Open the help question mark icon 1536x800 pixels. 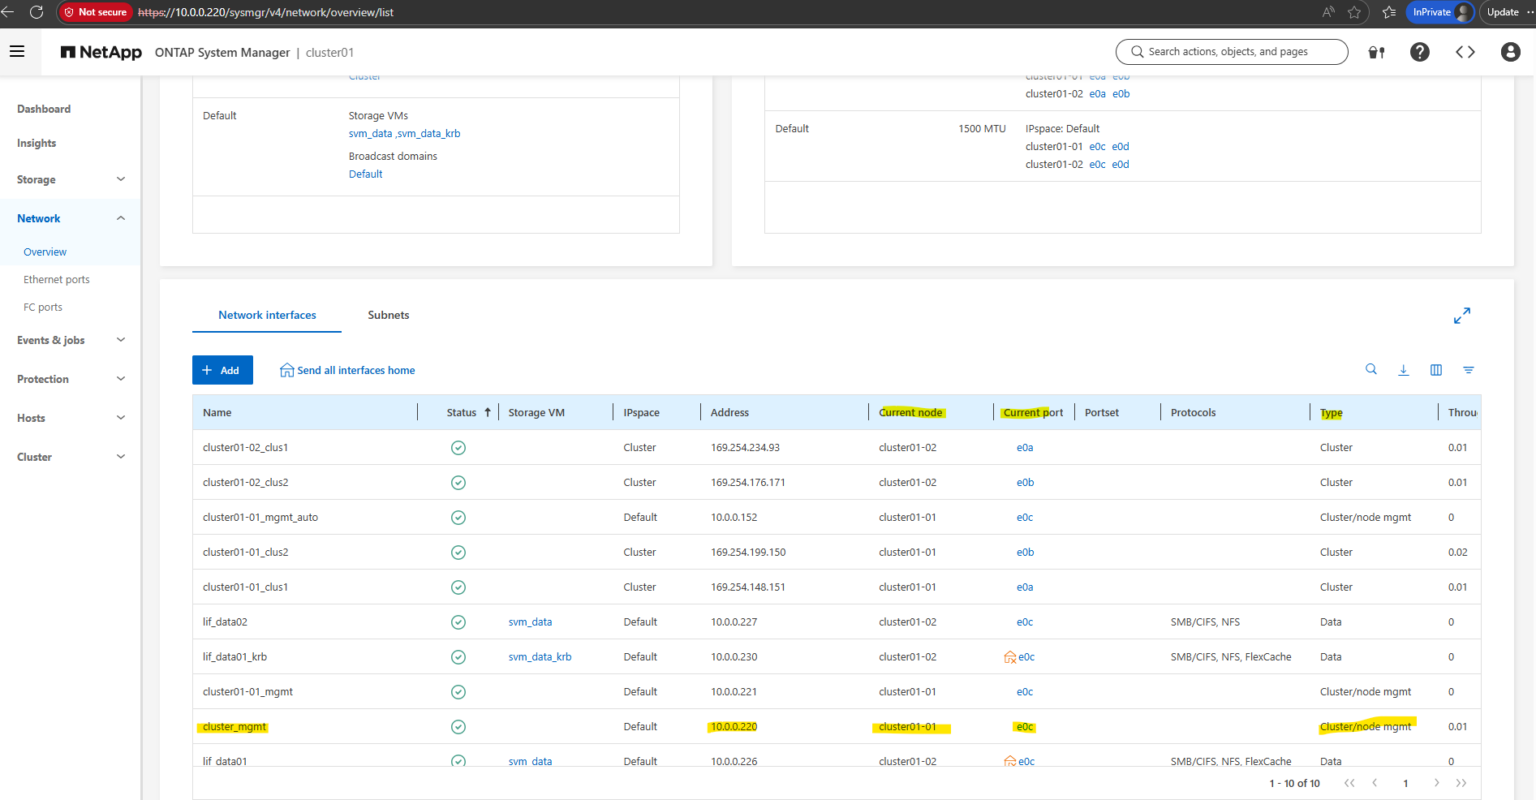[1419, 51]
